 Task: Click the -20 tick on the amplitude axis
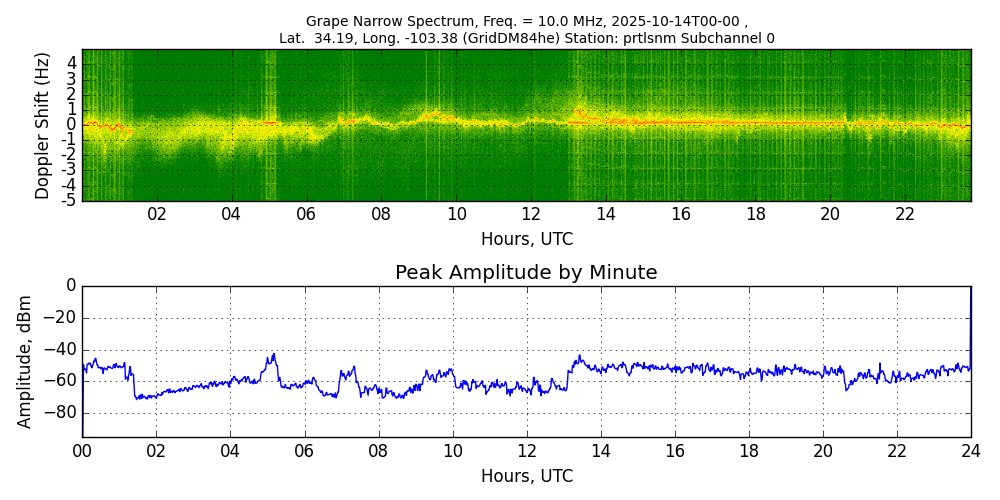(63, 318)
